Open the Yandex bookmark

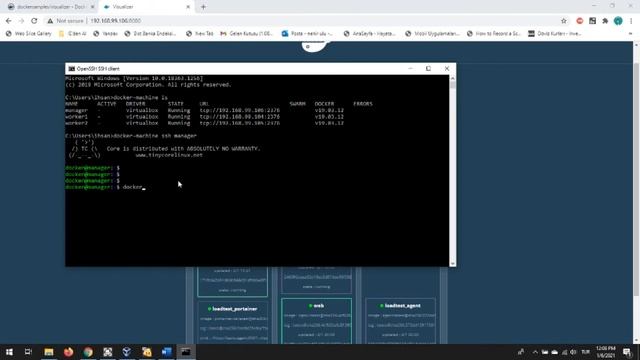[x=105, y=34]
